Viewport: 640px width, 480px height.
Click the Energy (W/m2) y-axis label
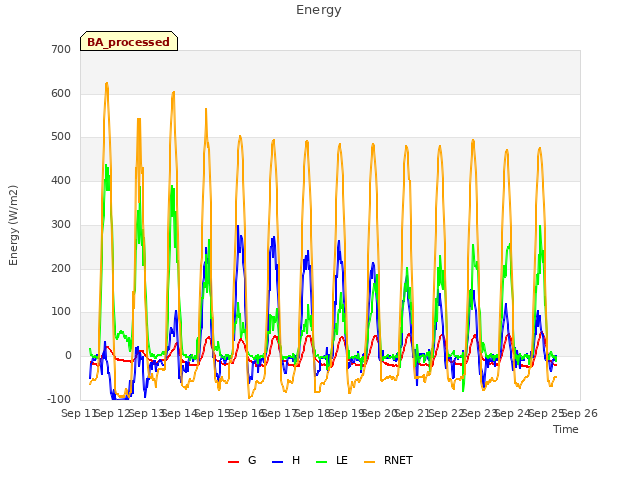click(x=13, y=225)
